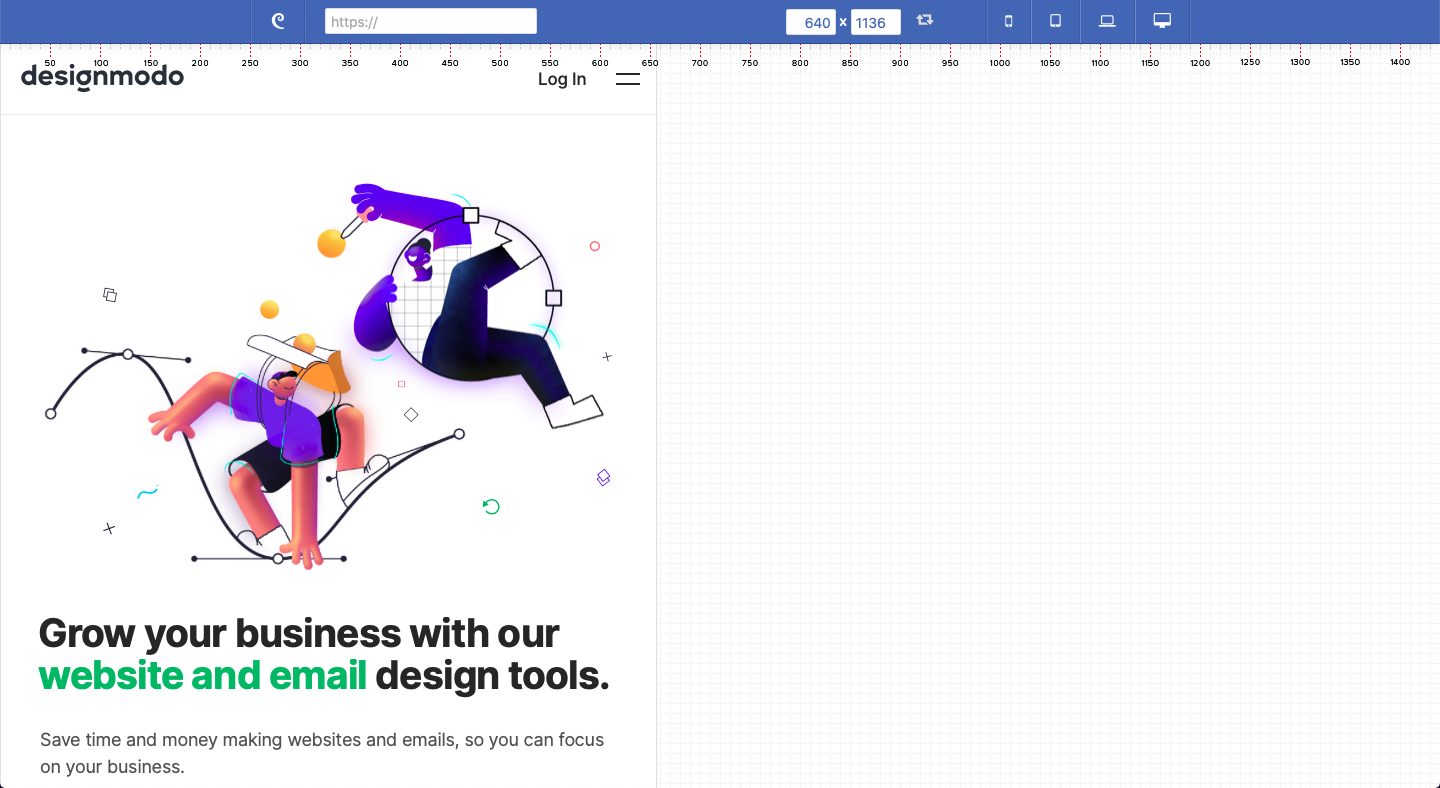Click the swirl logo icon in the toolbar

(x=278, y=21)
